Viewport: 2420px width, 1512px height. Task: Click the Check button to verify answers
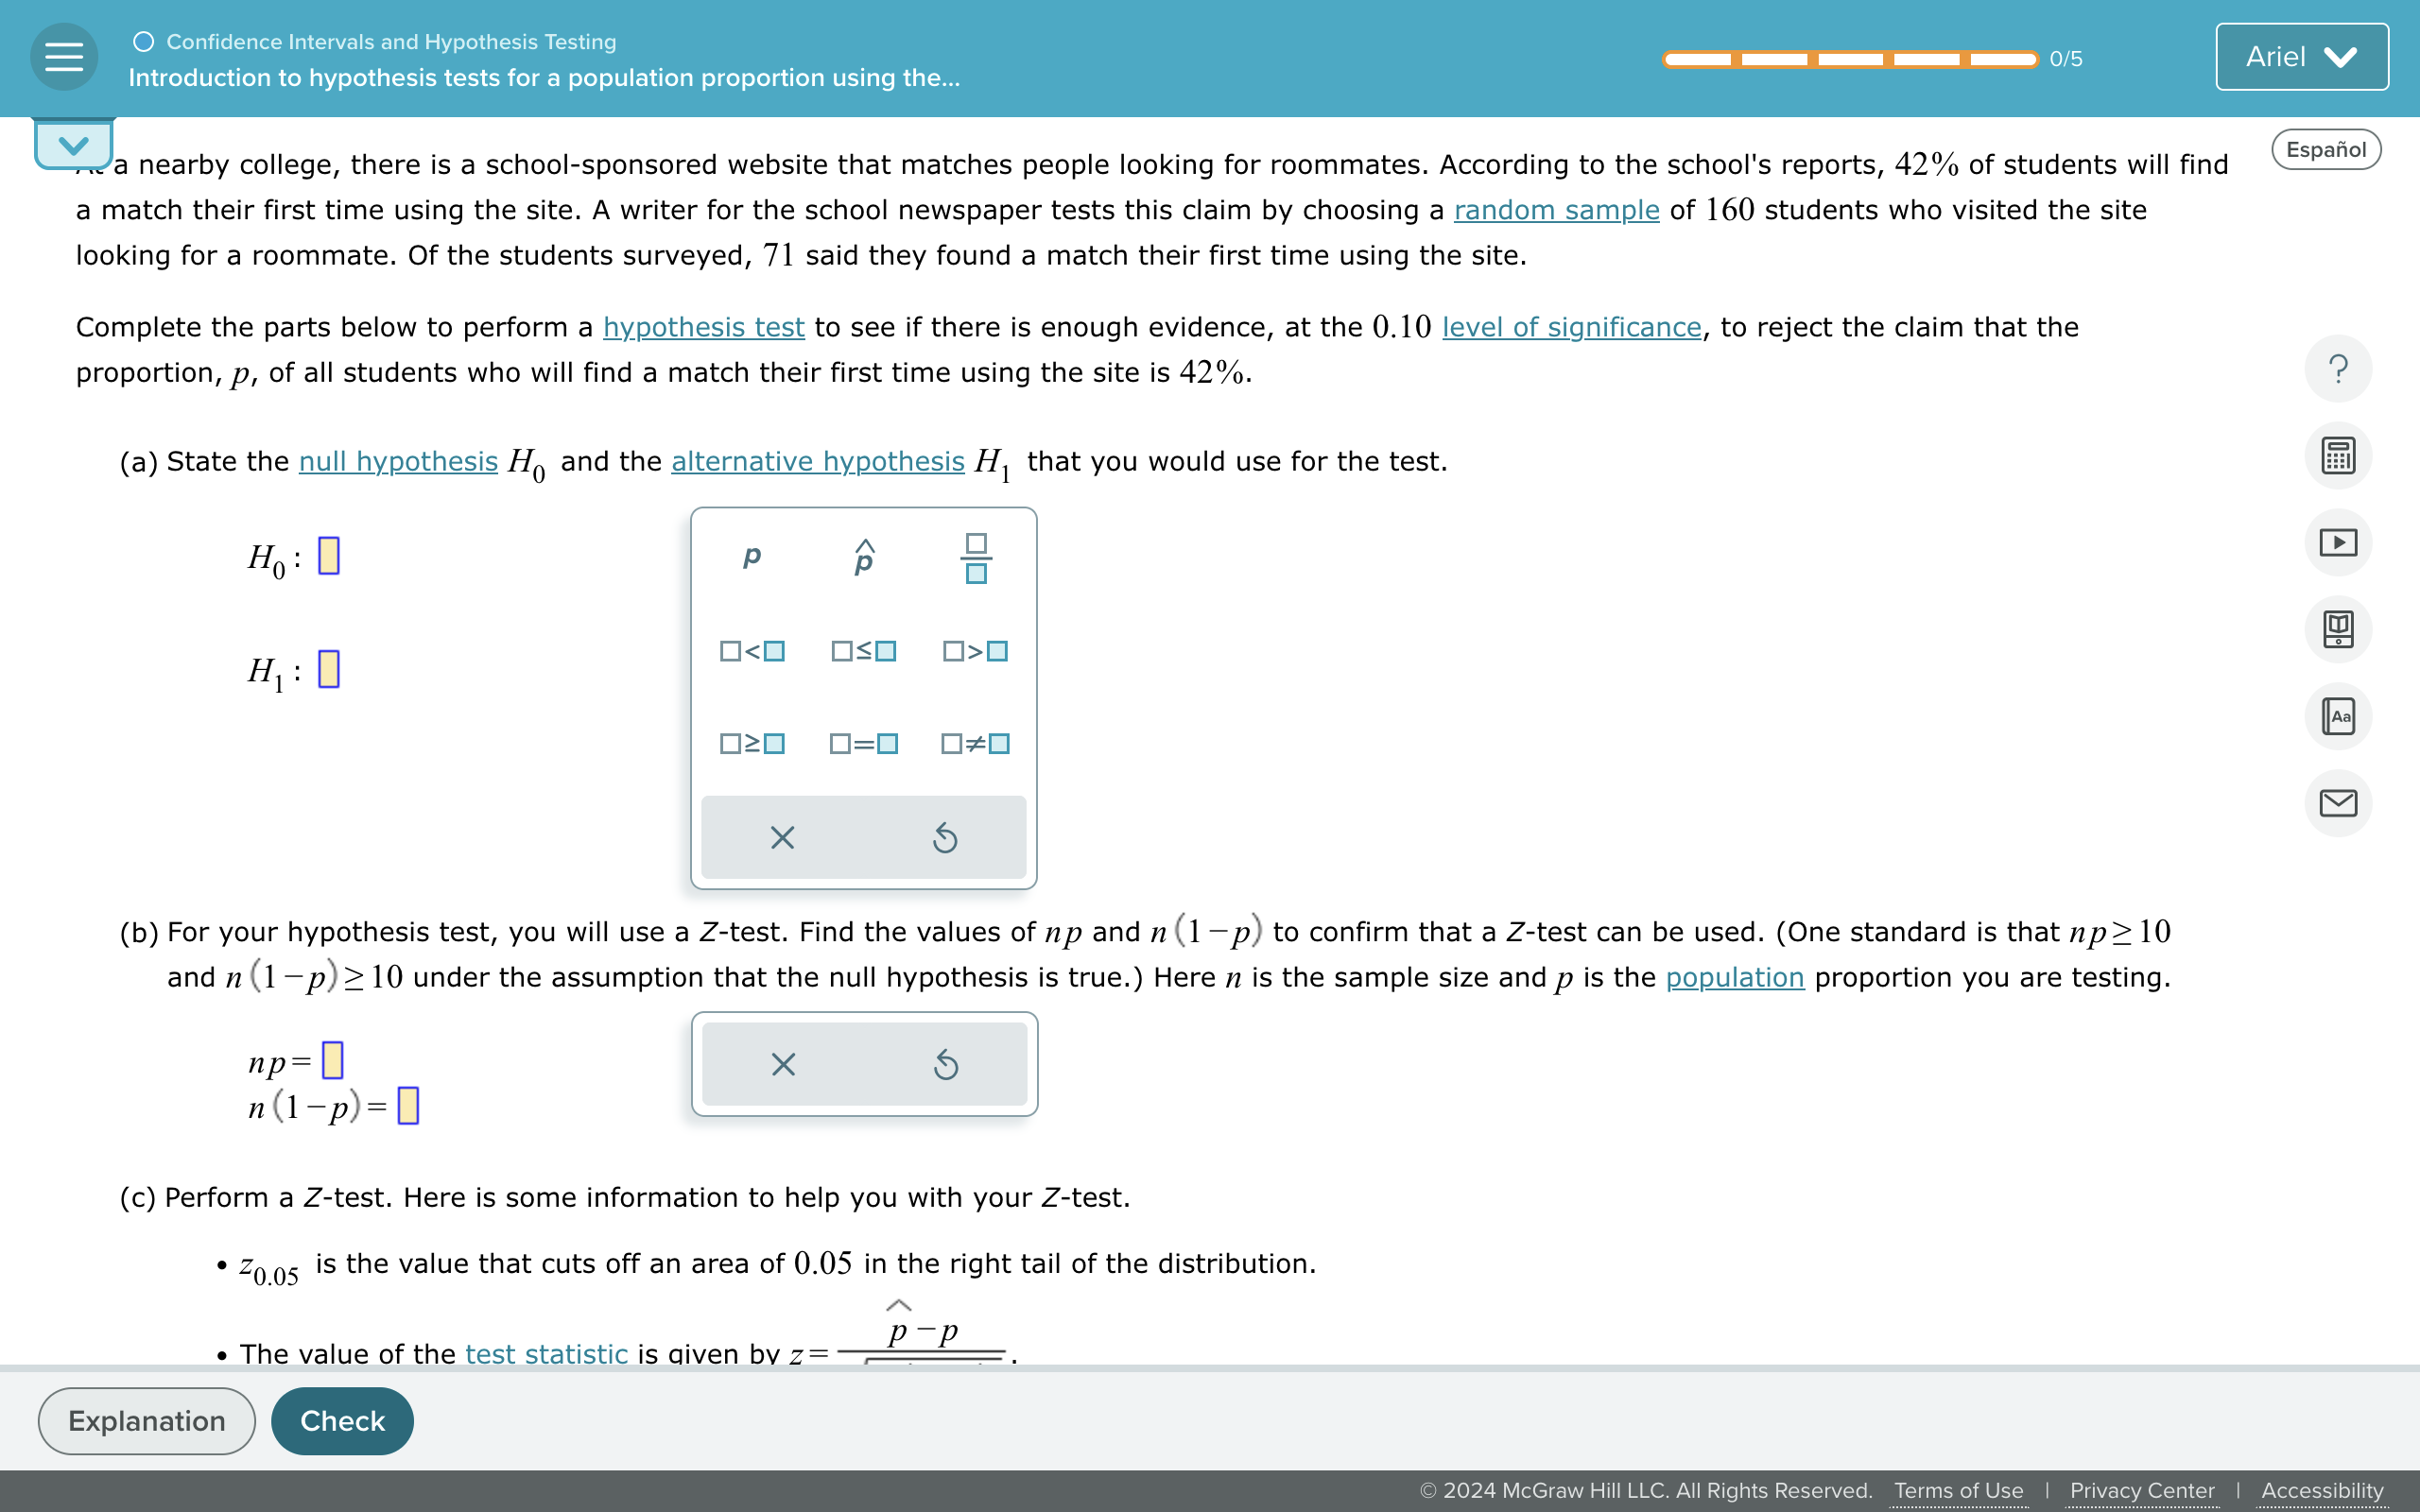[x=341, y=1419]
